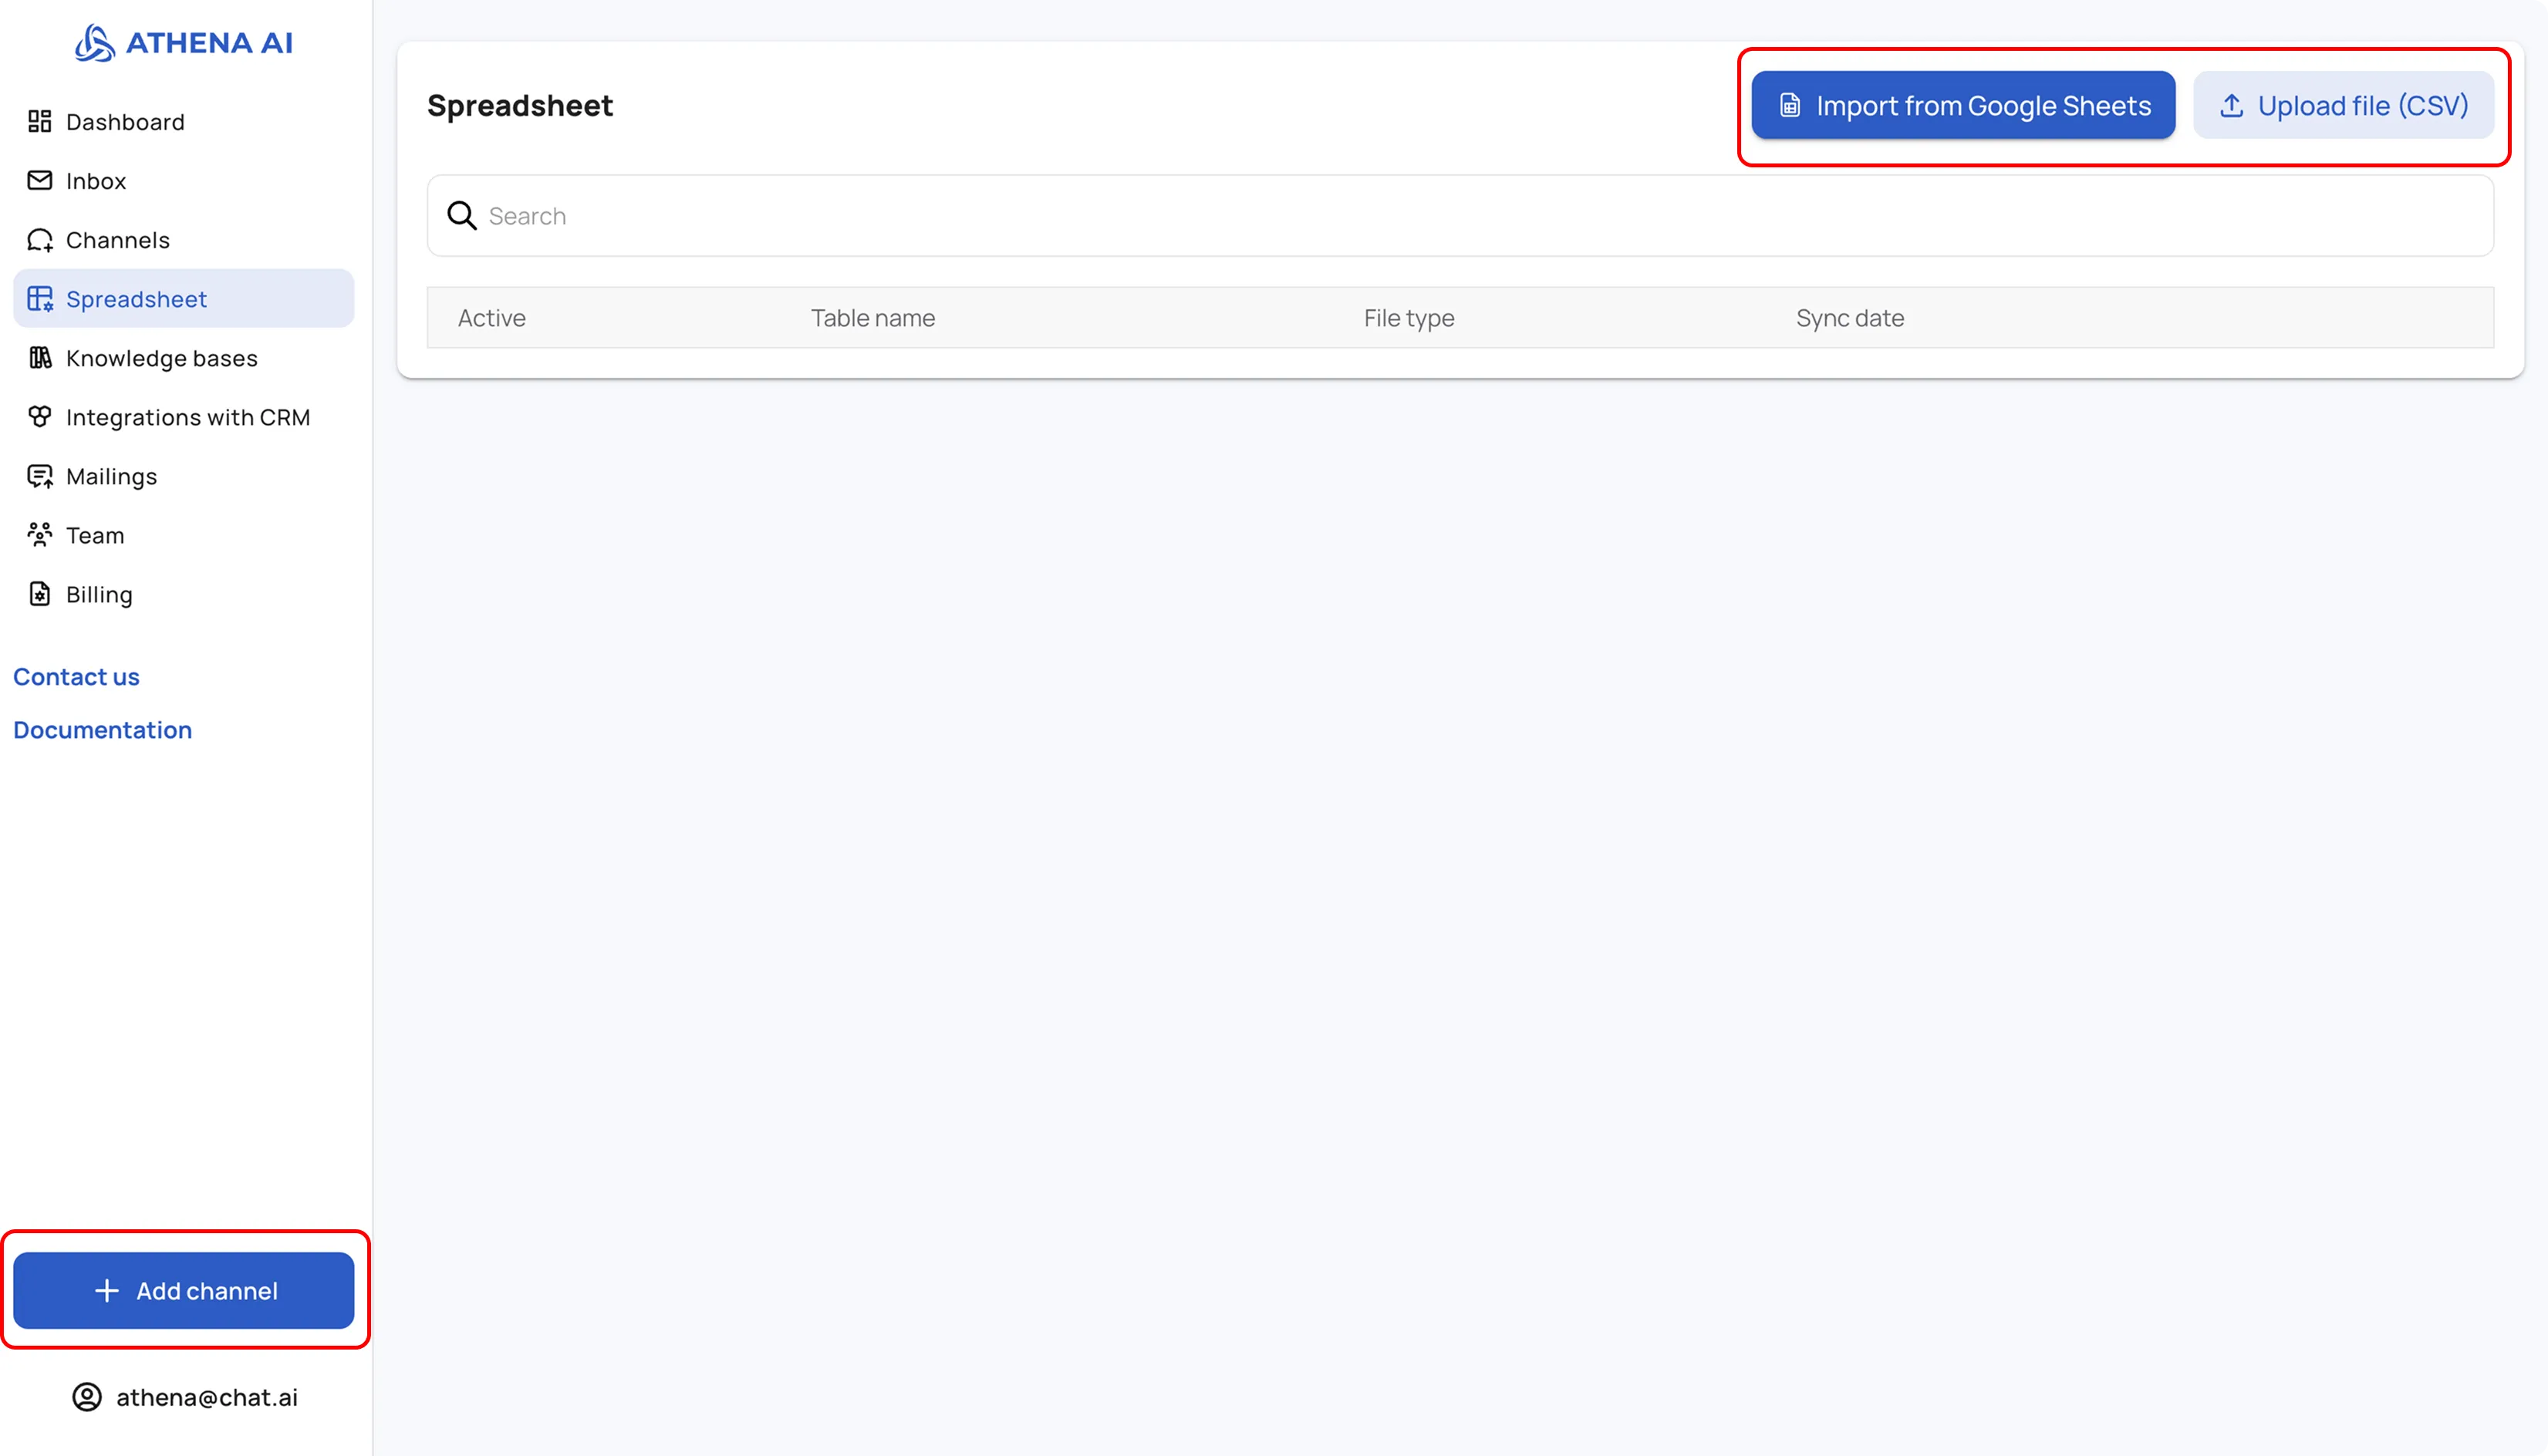Click the Channels headset icon
Image resolution: width=2548 pixels, height=1456 pixels.
tap(40, 240)
